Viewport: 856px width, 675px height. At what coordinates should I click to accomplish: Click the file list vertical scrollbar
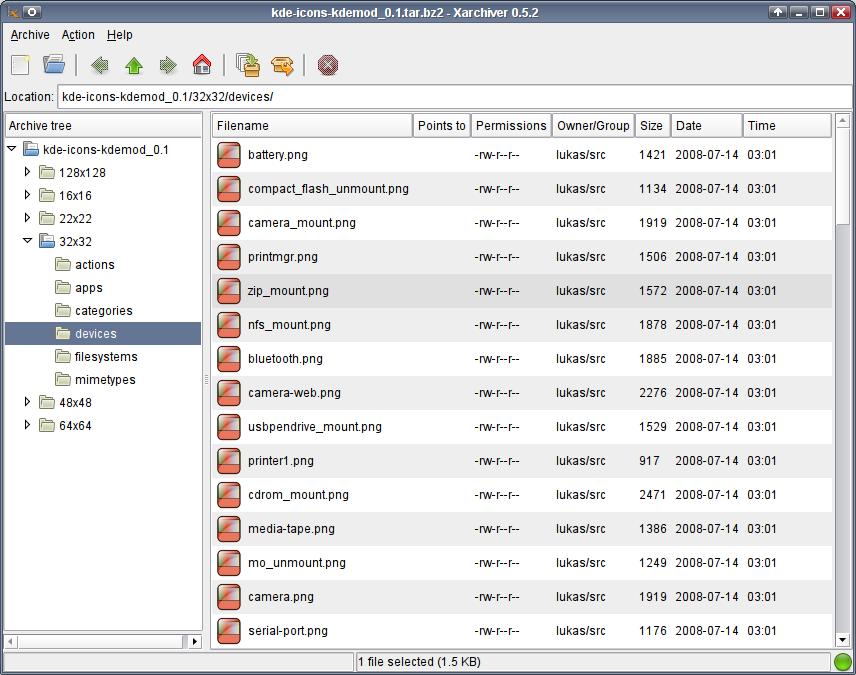click(x=842, y=400)
